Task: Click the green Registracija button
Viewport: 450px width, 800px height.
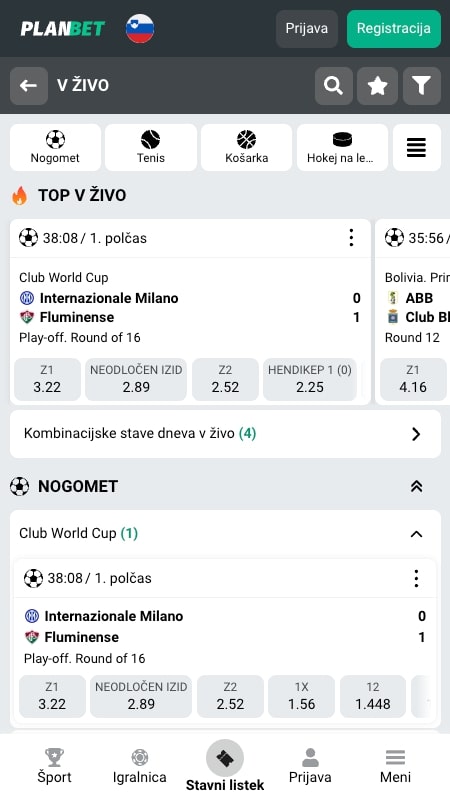Action: tap(393, 29)
